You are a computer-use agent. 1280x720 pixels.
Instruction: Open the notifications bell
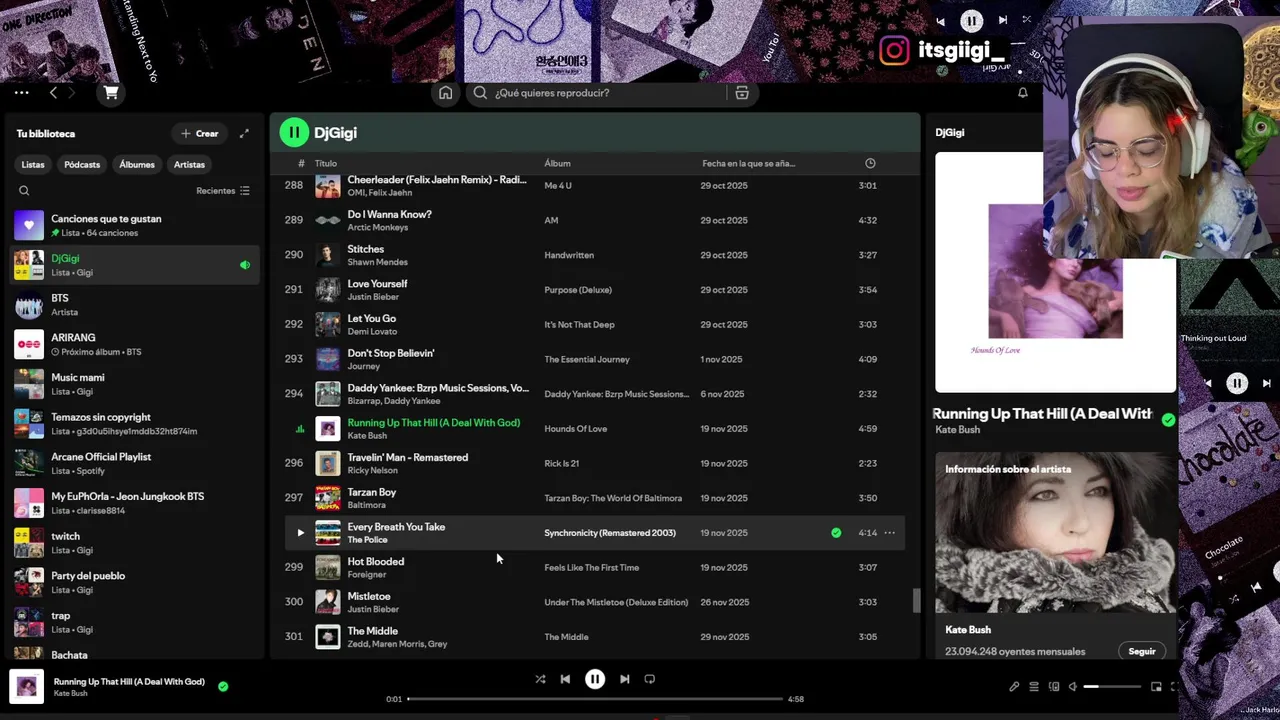click(1023, 93)
